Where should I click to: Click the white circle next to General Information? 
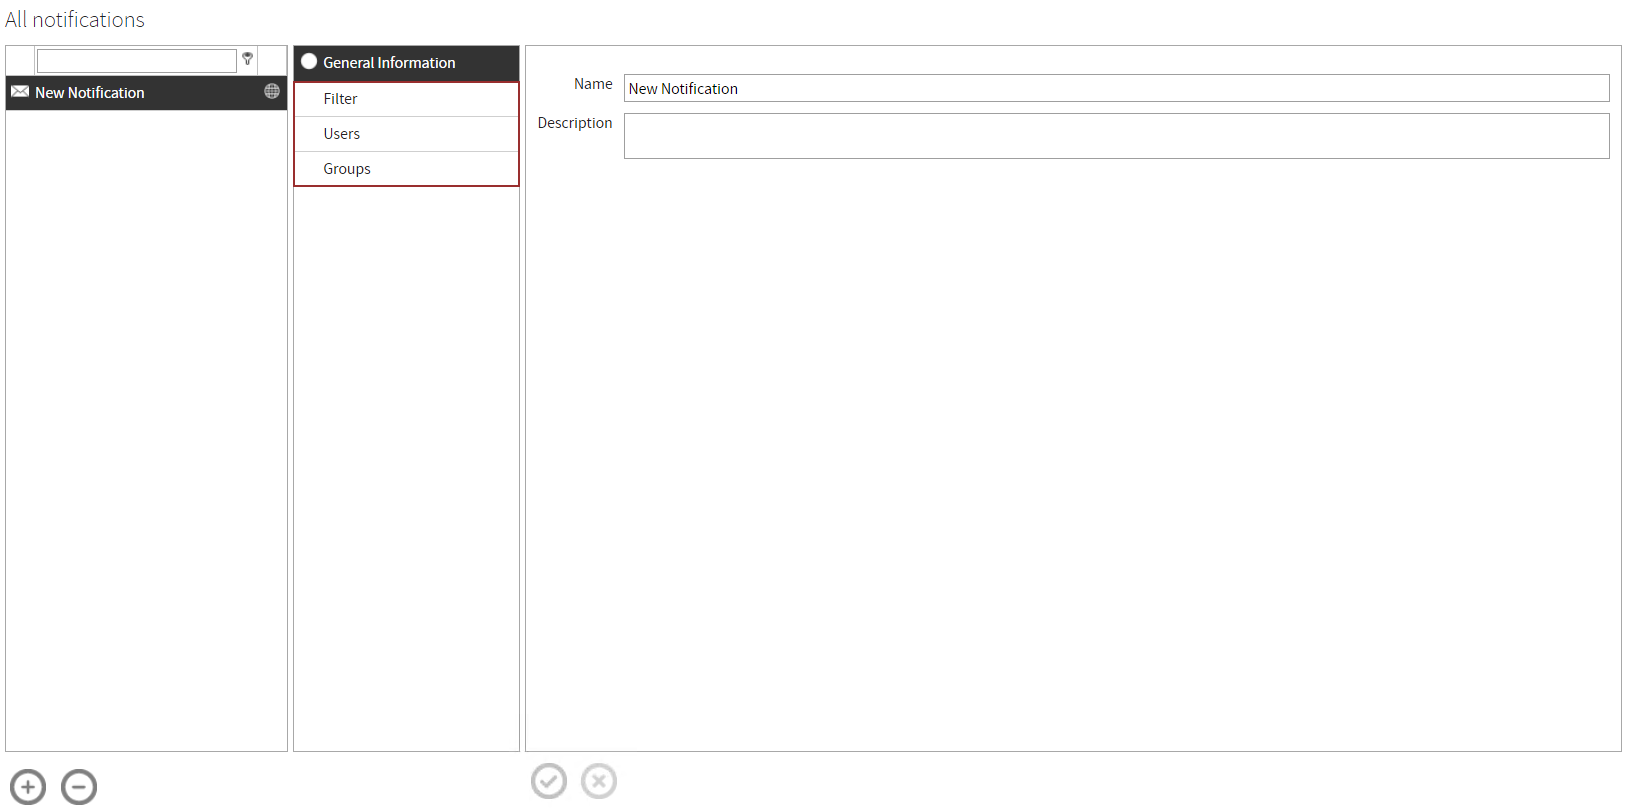tap(309, 61)
